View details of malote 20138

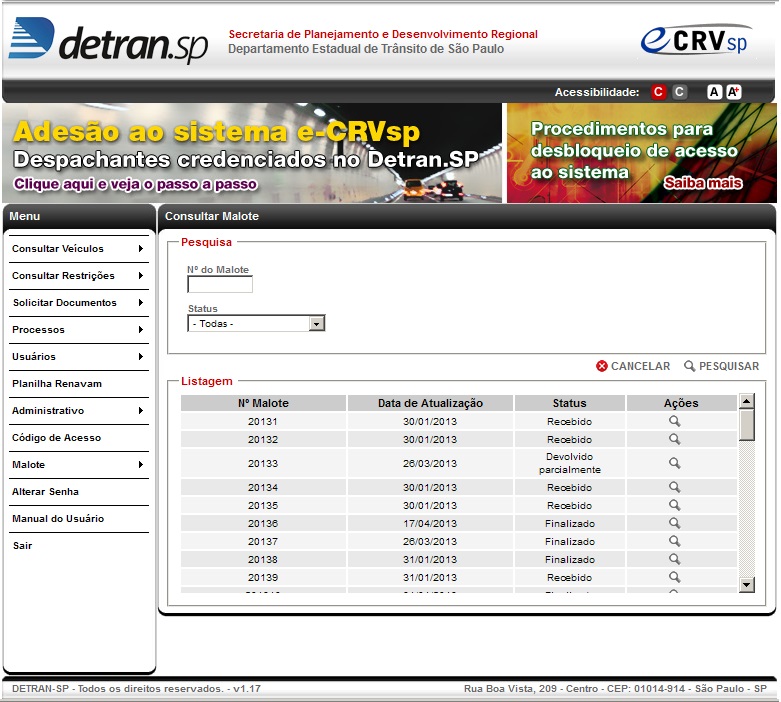coord(674,559)
